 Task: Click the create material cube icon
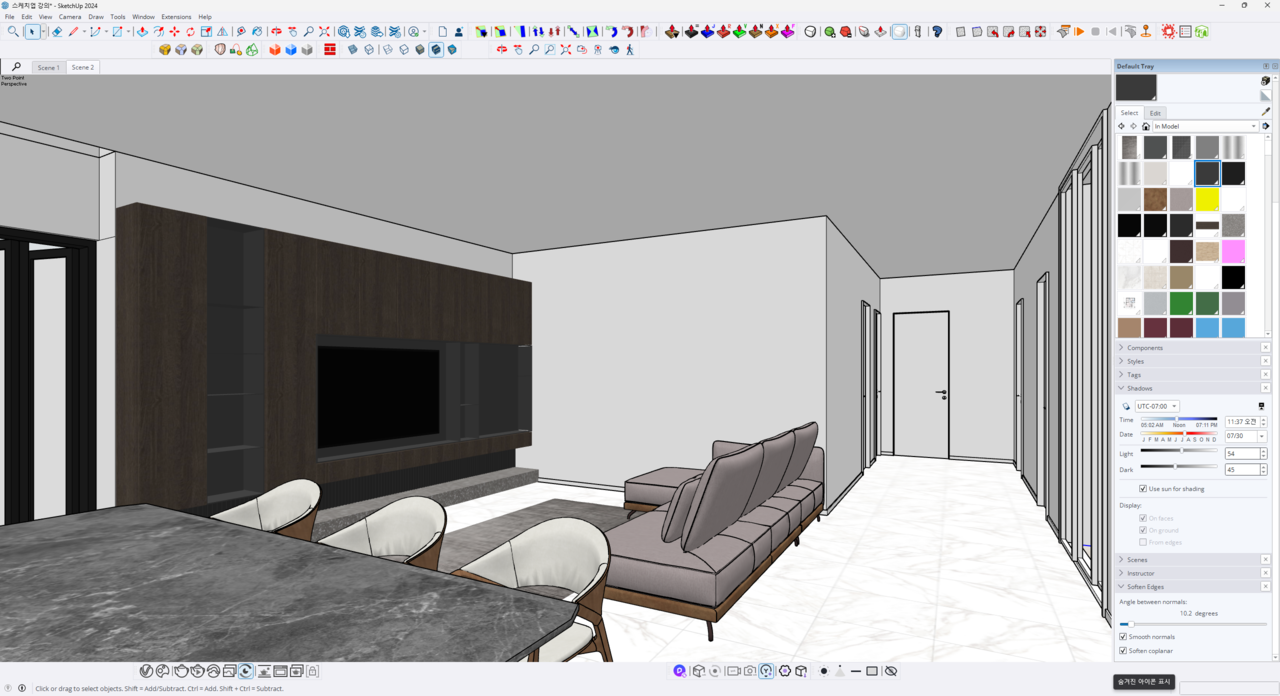point(1266,81)
